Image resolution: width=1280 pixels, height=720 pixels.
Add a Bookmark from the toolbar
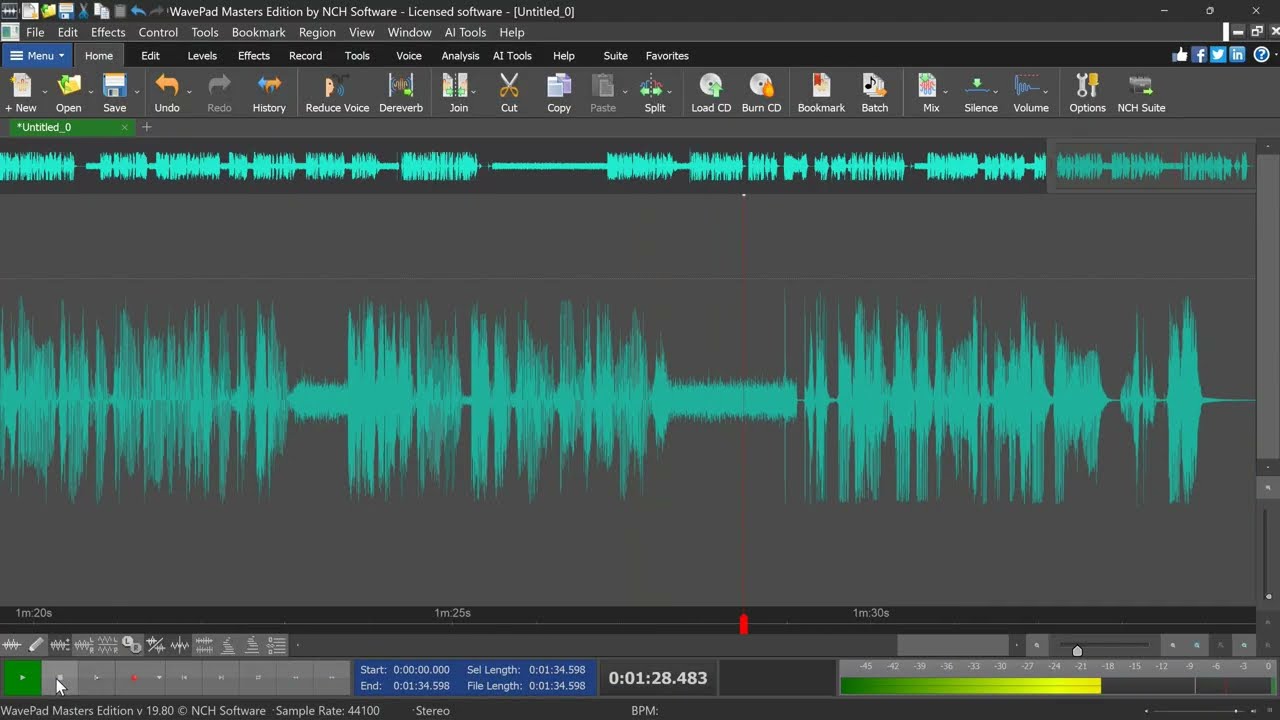click(x=821, y=93)
